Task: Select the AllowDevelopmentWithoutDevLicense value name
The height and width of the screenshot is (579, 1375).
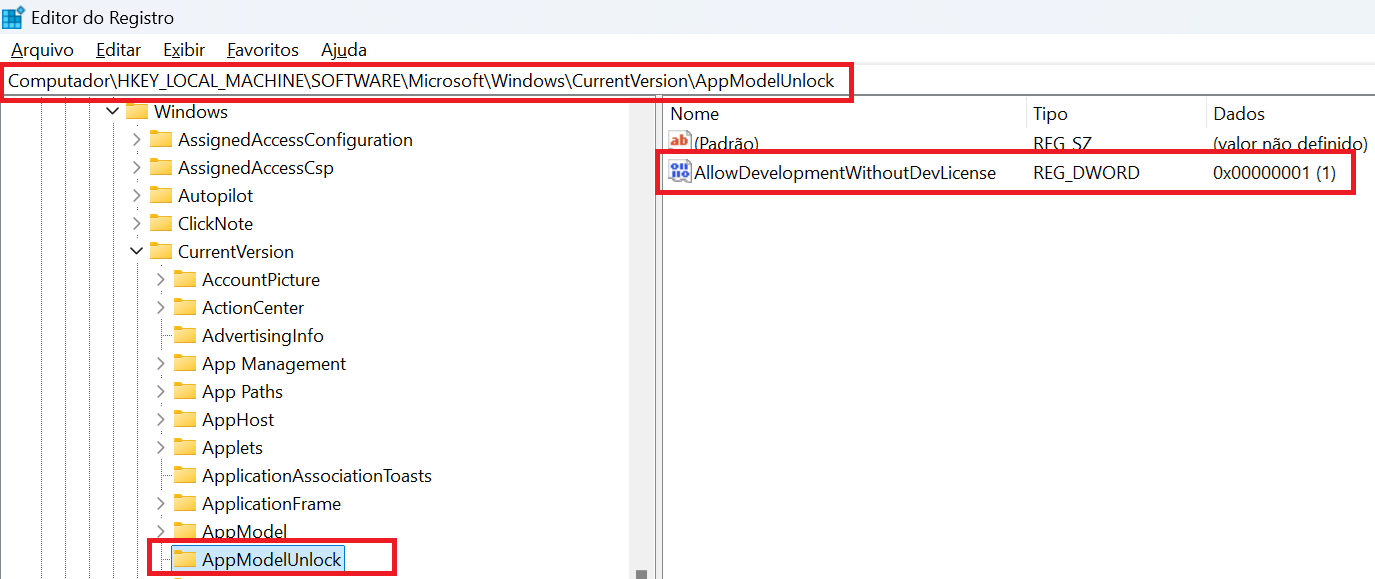Action: coord(845,173)
